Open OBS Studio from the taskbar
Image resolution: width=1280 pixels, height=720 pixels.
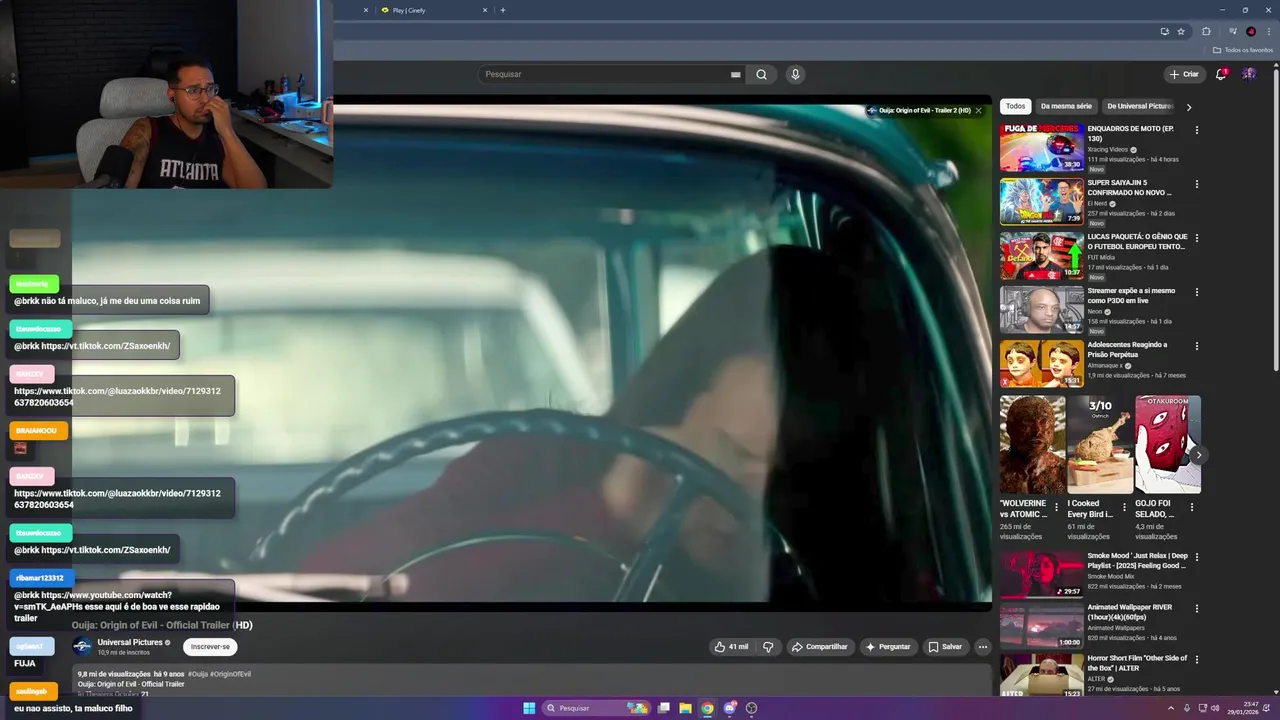(x=751, y=708)
